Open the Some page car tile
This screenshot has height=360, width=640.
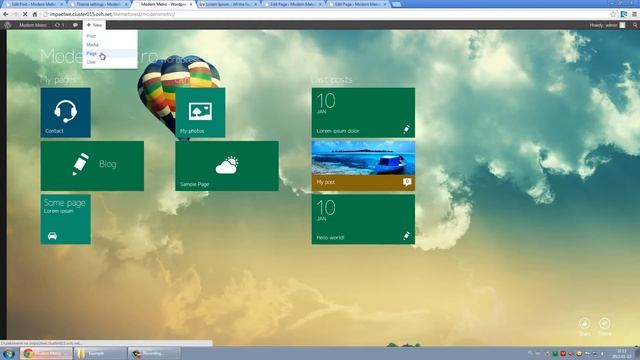[x=66, y=219]
